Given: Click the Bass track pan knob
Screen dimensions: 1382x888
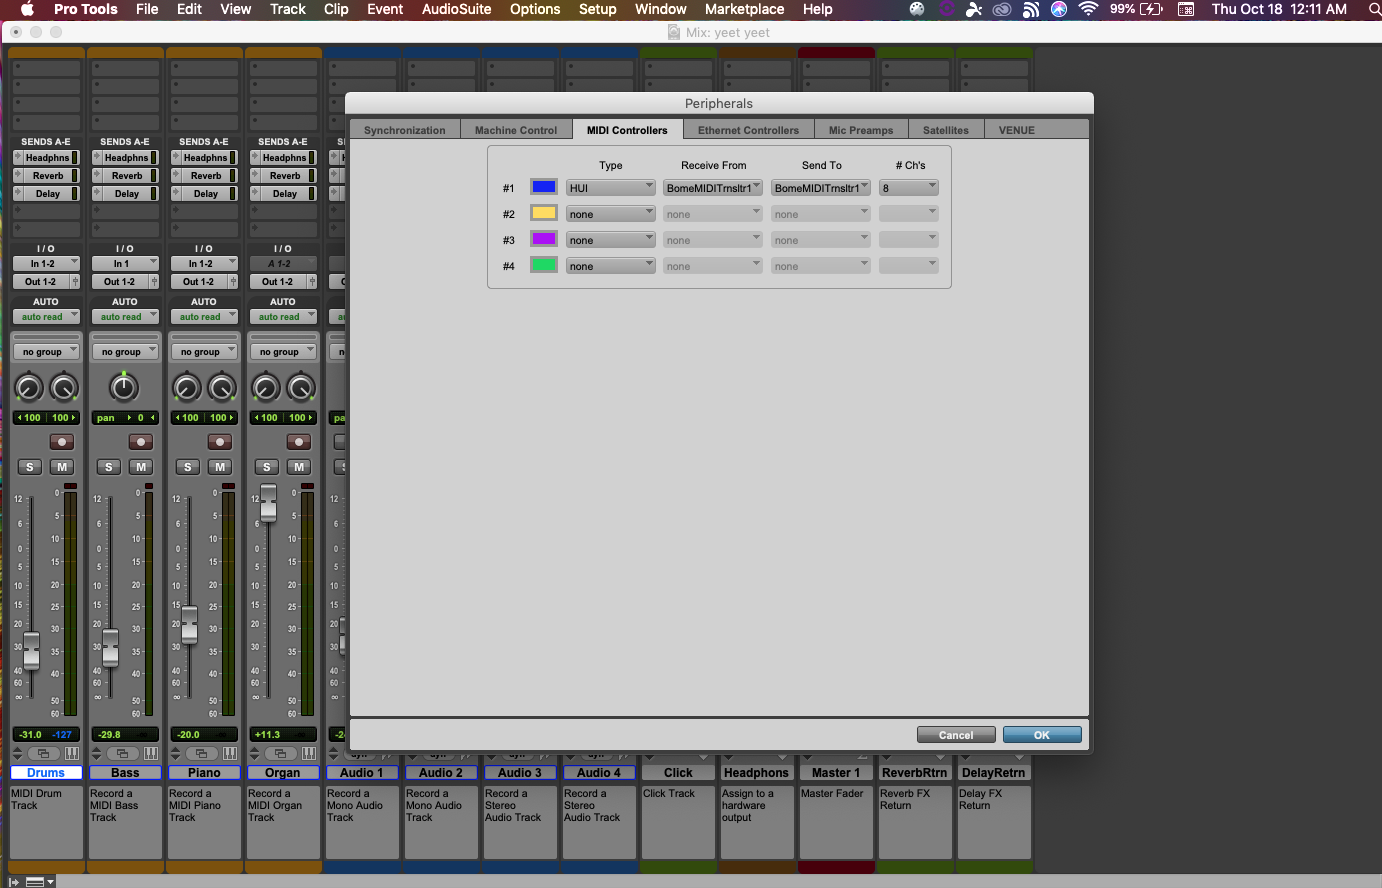Looking at the screenshot, I should pos(124,386).
